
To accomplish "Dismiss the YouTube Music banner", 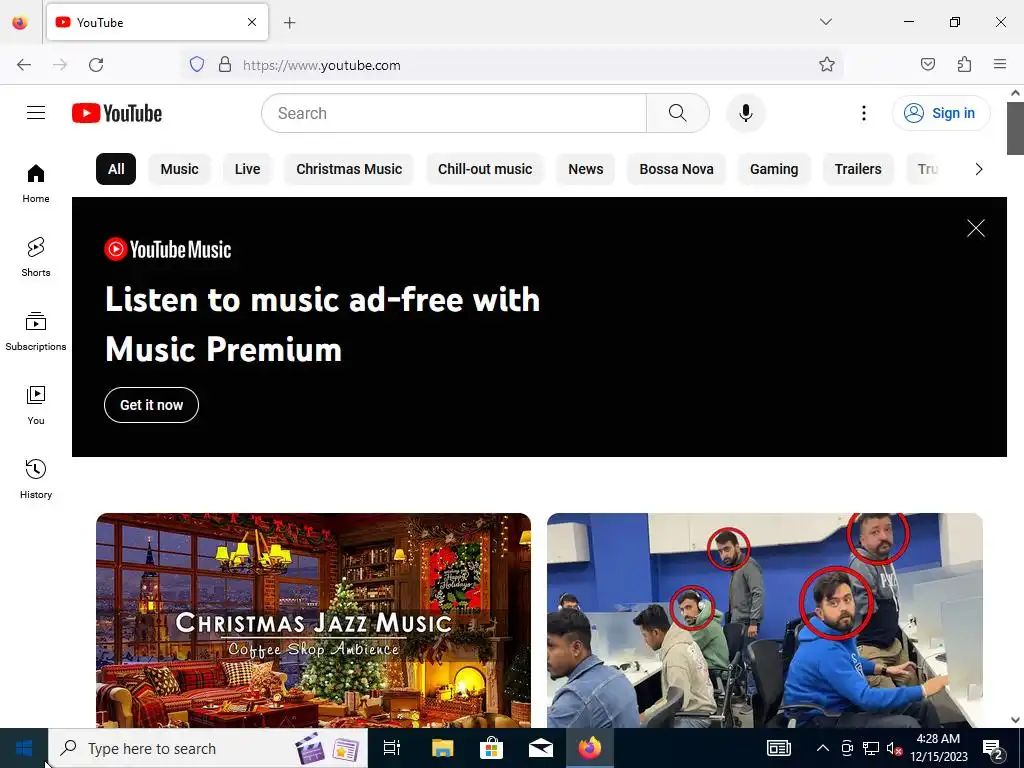I will (976, 228).
